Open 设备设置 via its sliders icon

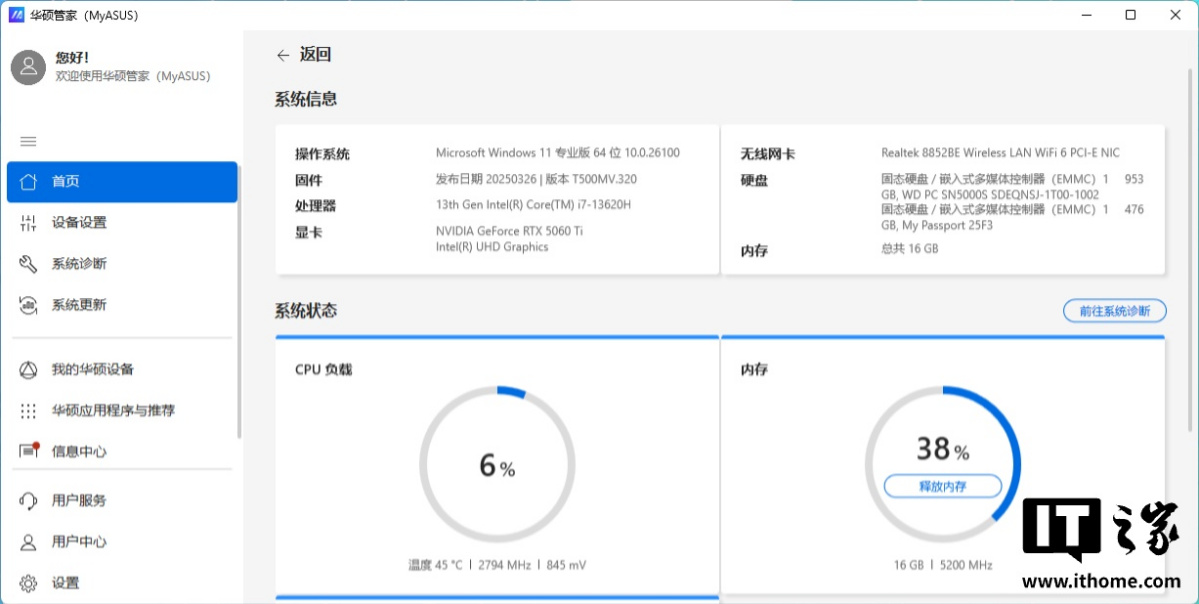28,223
